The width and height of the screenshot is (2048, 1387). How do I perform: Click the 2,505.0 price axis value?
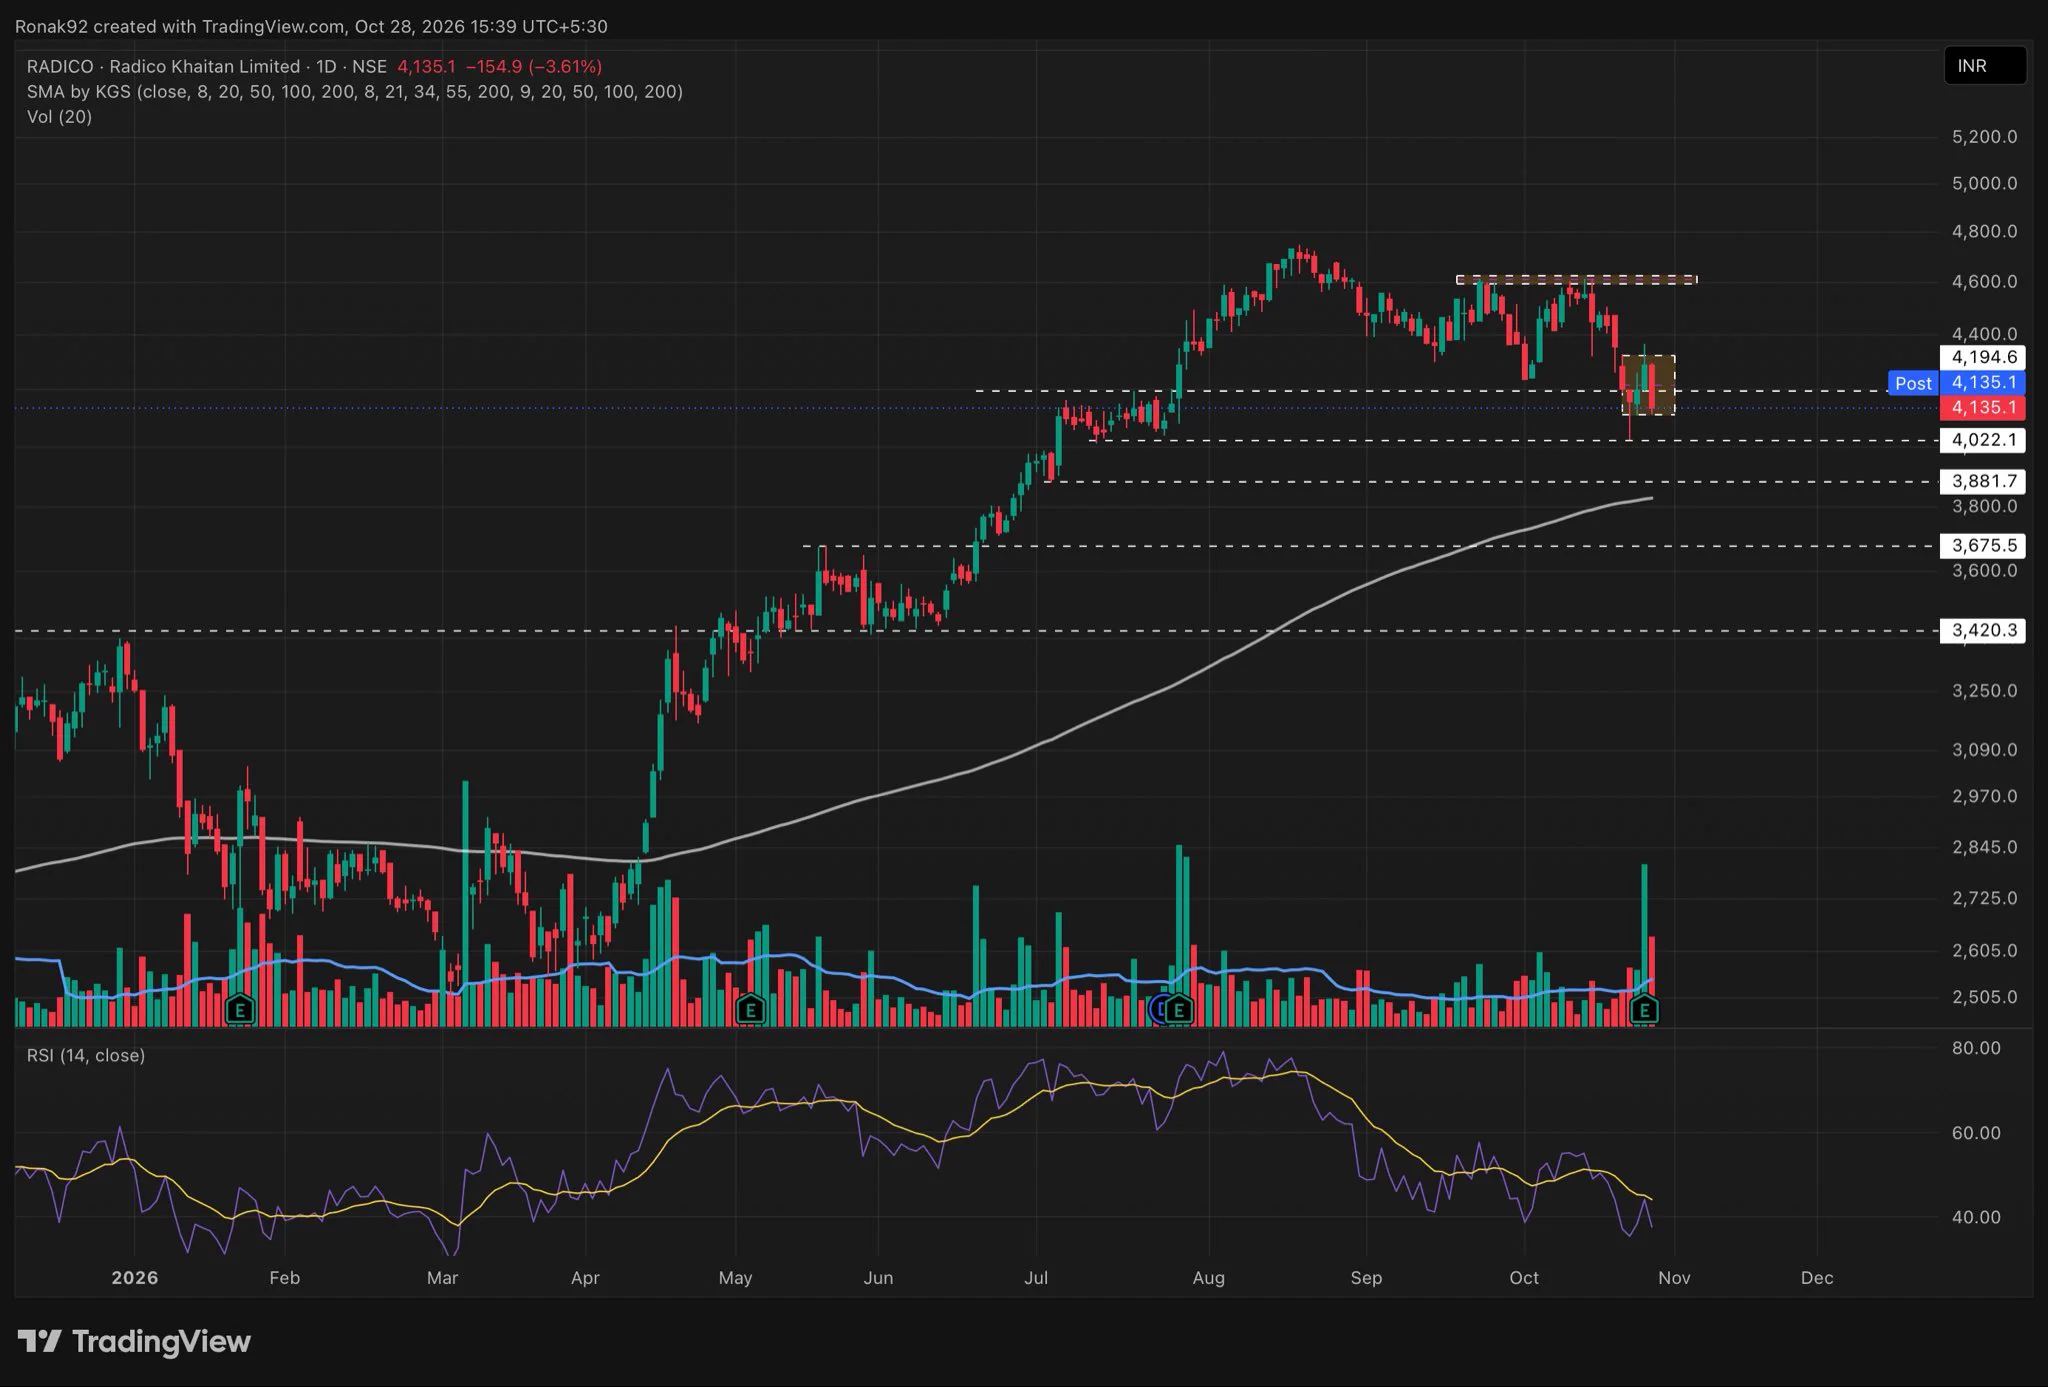pos(1984,997)
